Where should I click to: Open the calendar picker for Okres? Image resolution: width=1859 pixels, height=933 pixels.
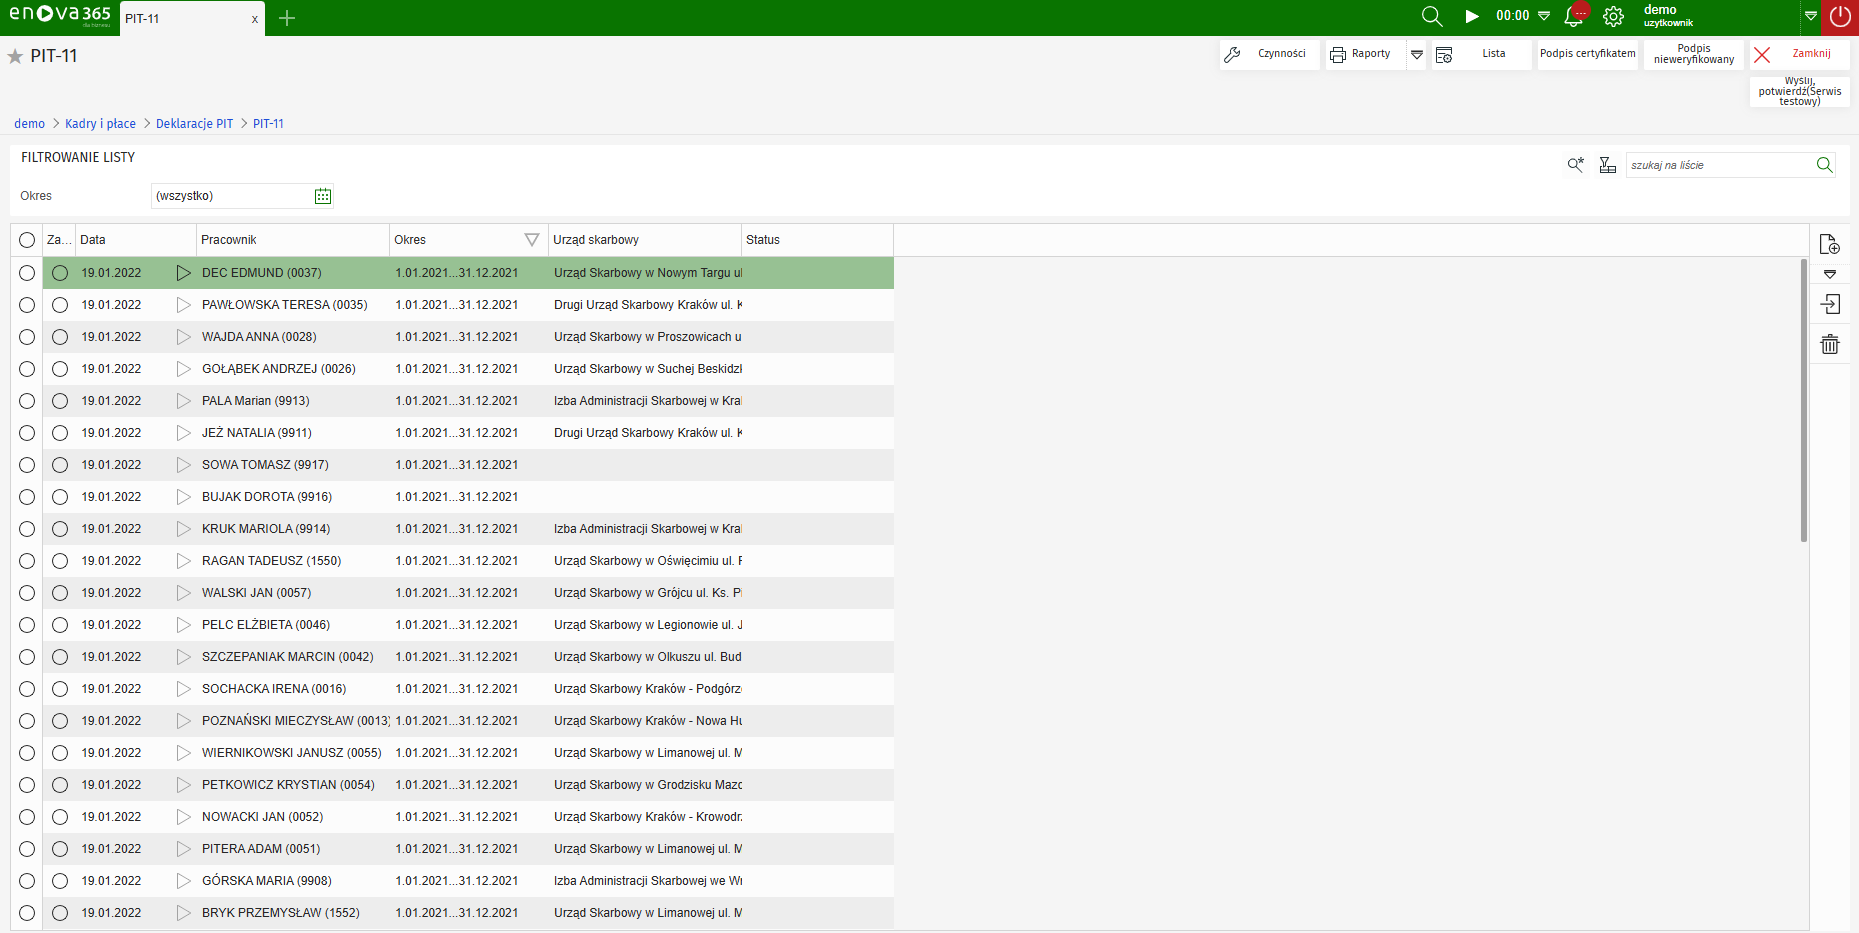pos(323,196)
